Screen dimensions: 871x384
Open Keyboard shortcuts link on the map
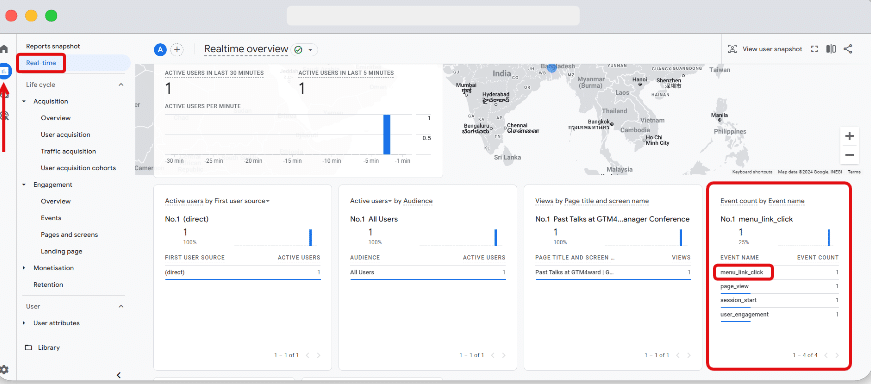(752, 172)
